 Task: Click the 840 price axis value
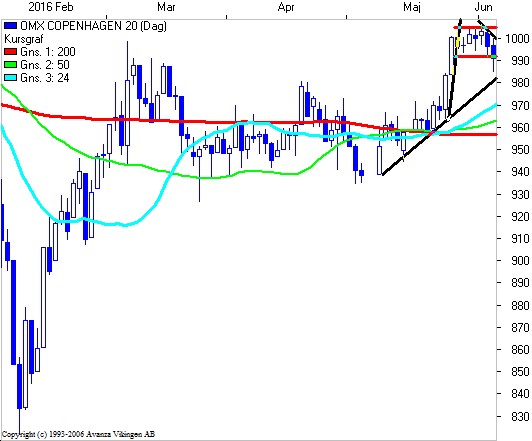(x=520, y=394)
